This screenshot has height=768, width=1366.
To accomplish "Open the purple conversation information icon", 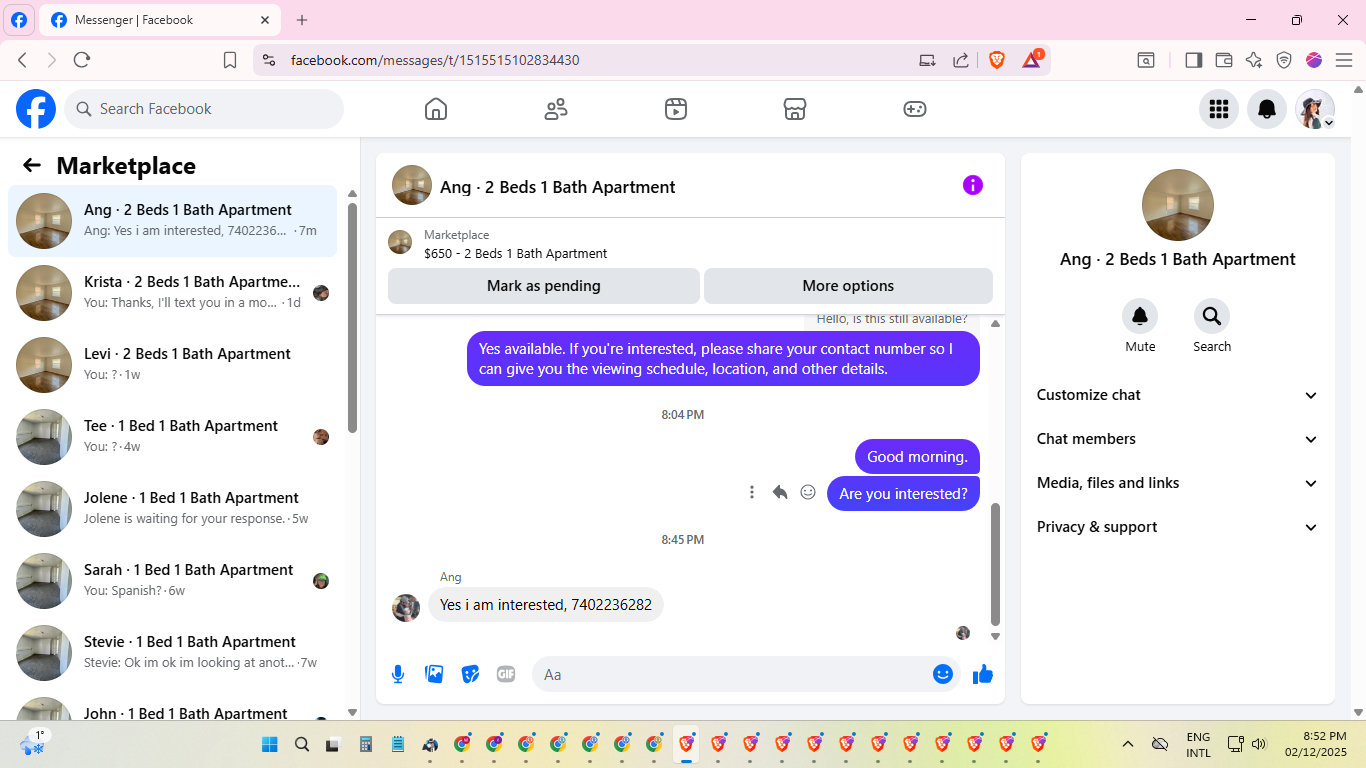I will click(x=973, y=185).
